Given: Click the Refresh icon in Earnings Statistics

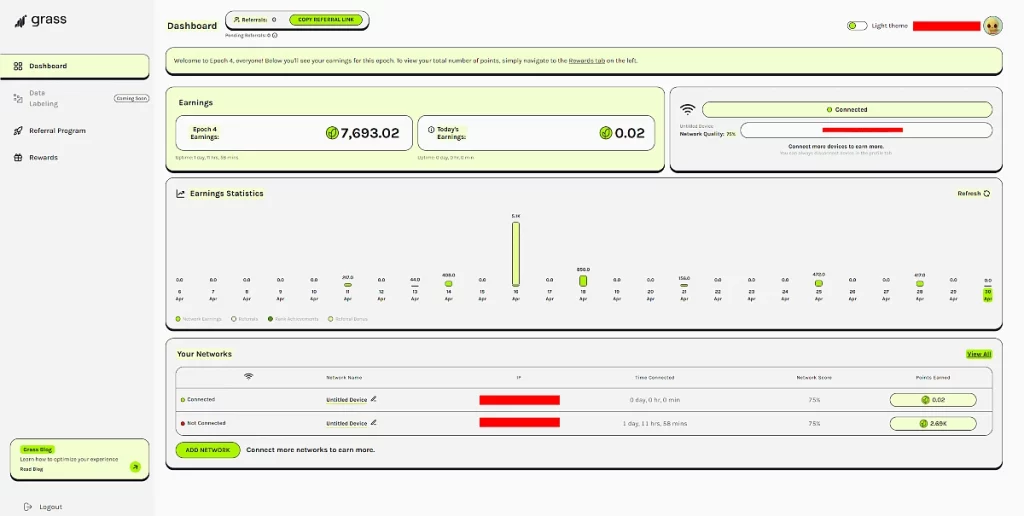Looking at the screenshot, I should click(987, 194).
